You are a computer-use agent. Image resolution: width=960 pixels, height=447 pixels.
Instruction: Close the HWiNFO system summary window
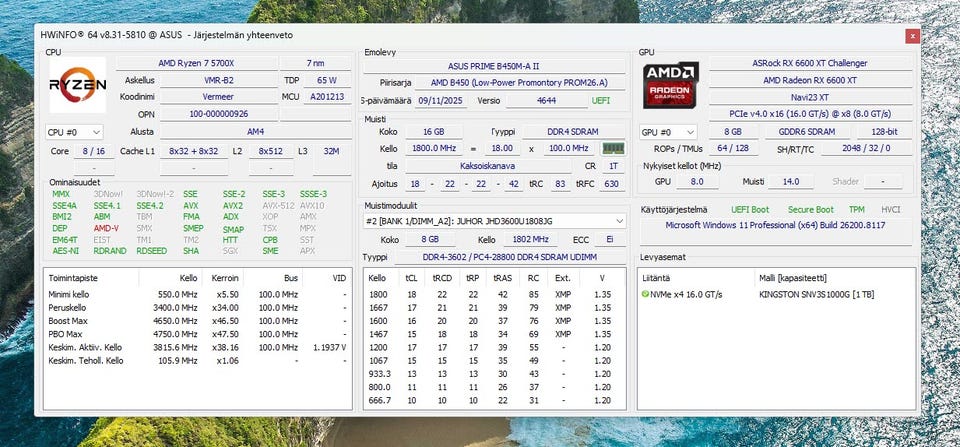(912, 36)
